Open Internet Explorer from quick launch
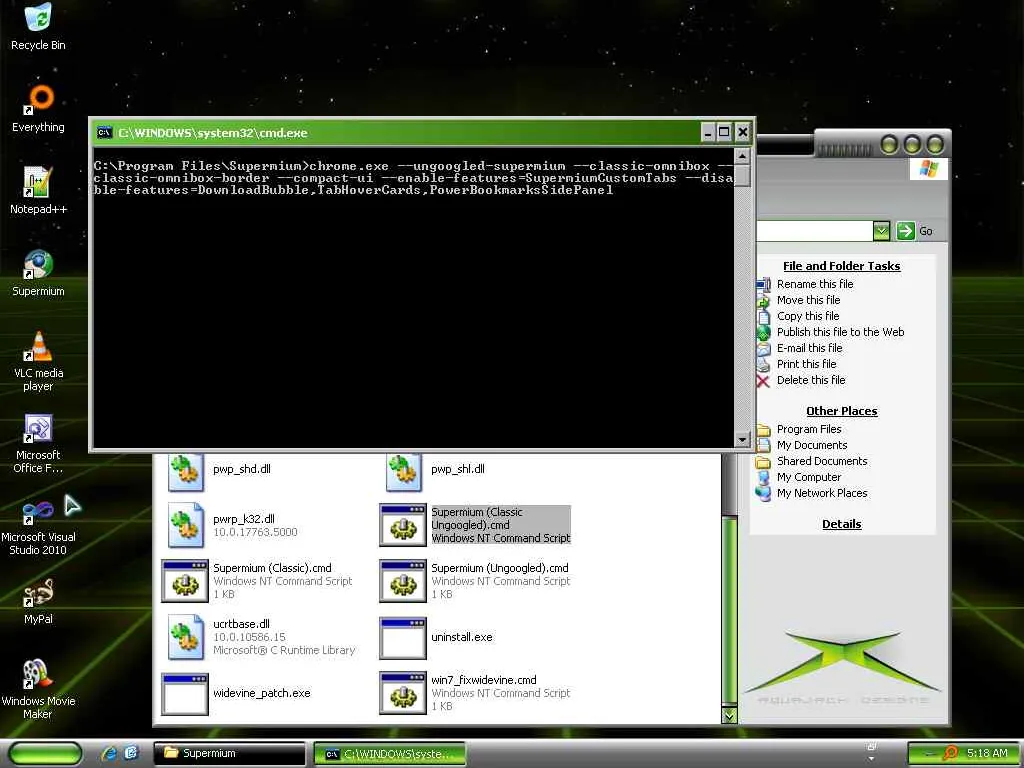This screenshot has height=768, width=1024. [109, 753]
